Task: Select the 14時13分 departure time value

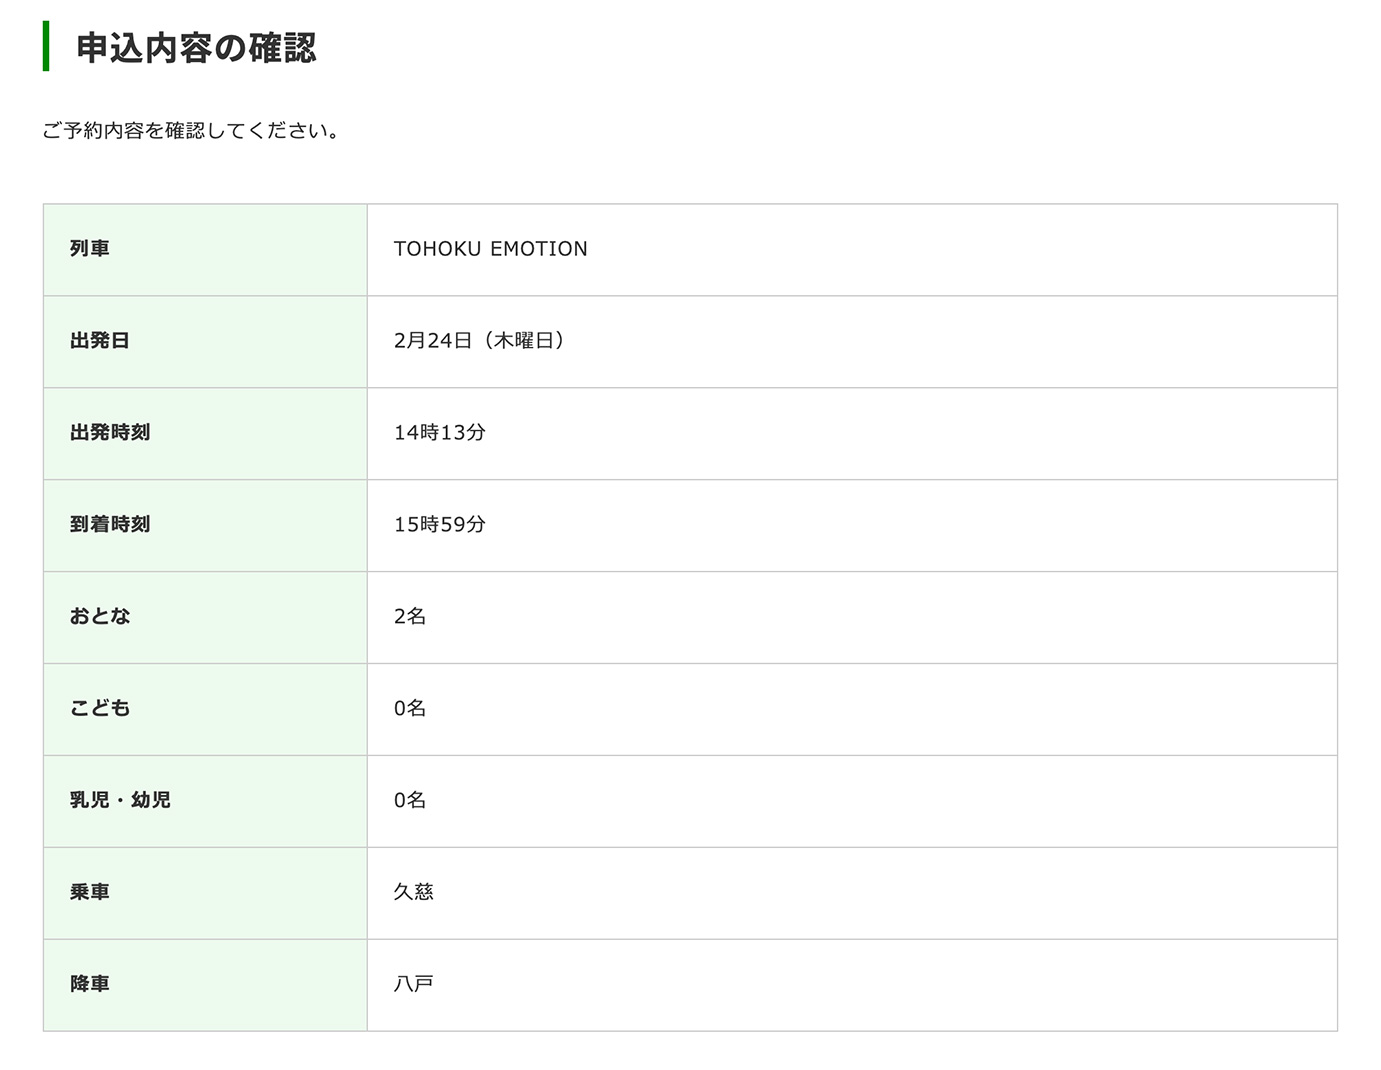Action: (x=440, y=433)
